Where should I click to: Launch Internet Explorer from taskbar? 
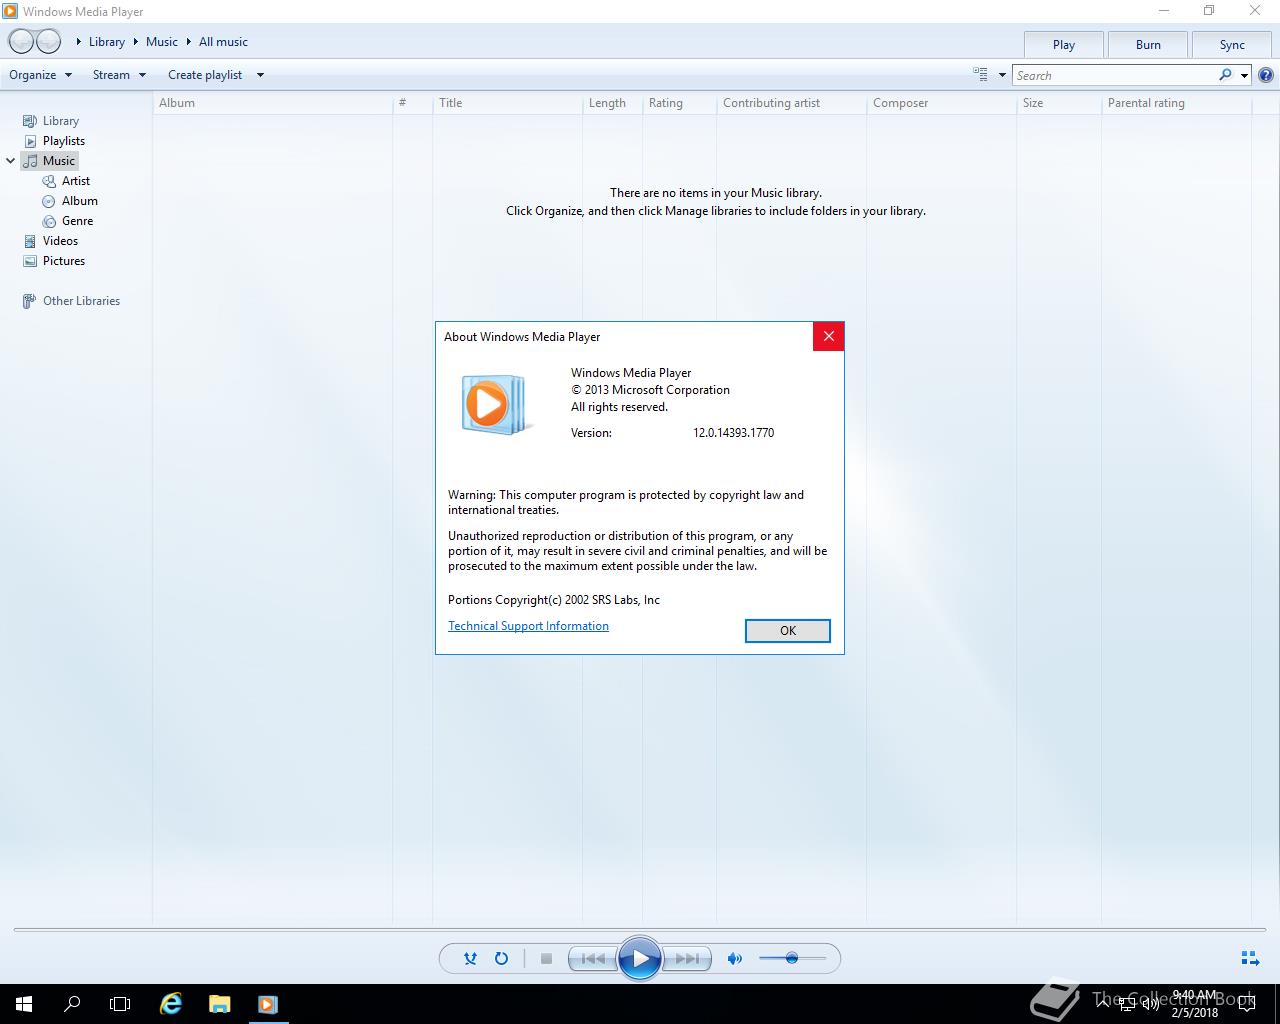tap(171, 1004)
